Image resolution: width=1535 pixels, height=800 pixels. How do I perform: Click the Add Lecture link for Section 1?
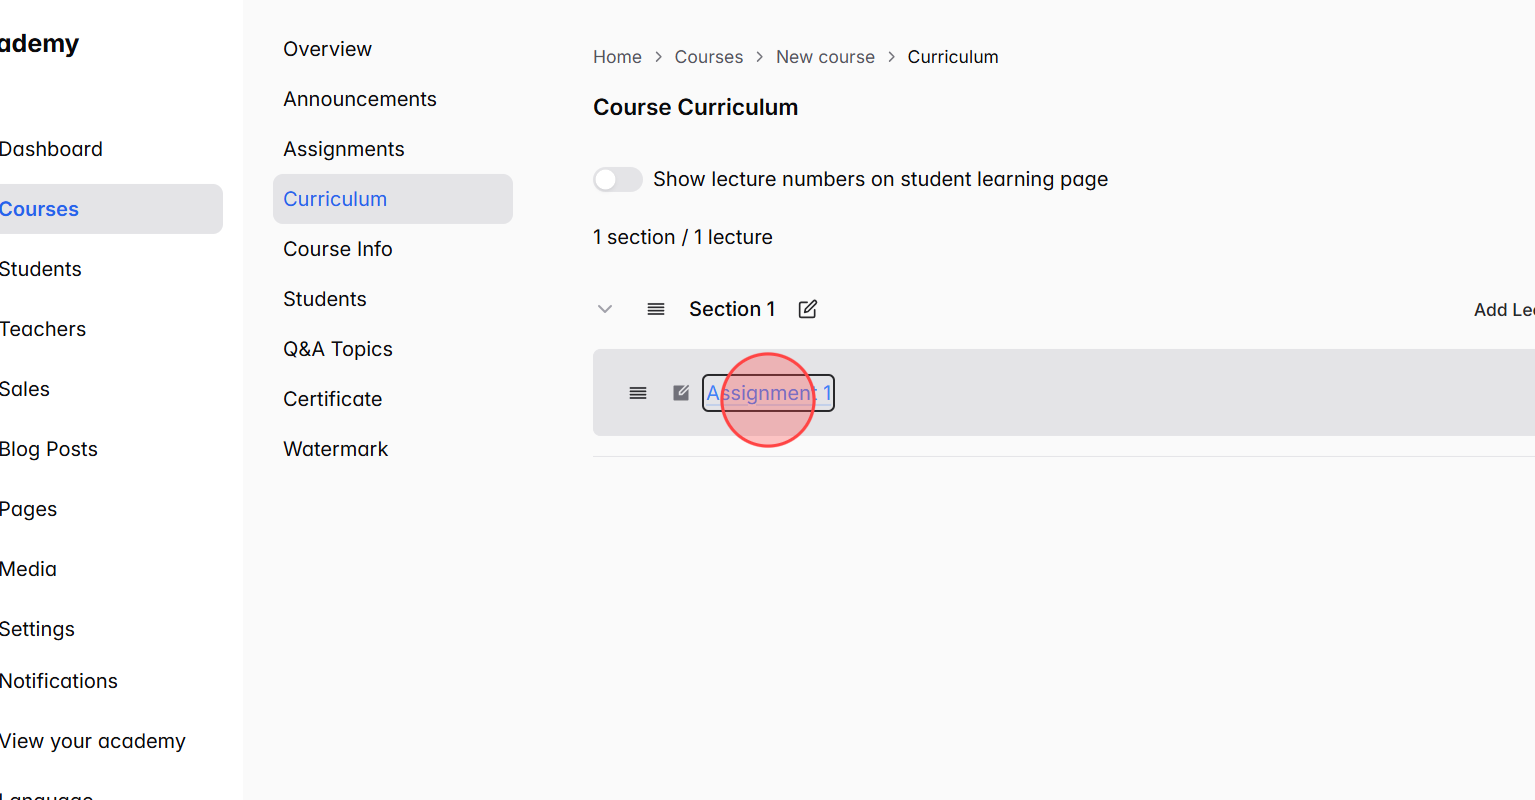pyautogui.click(x=1503, y=309)
